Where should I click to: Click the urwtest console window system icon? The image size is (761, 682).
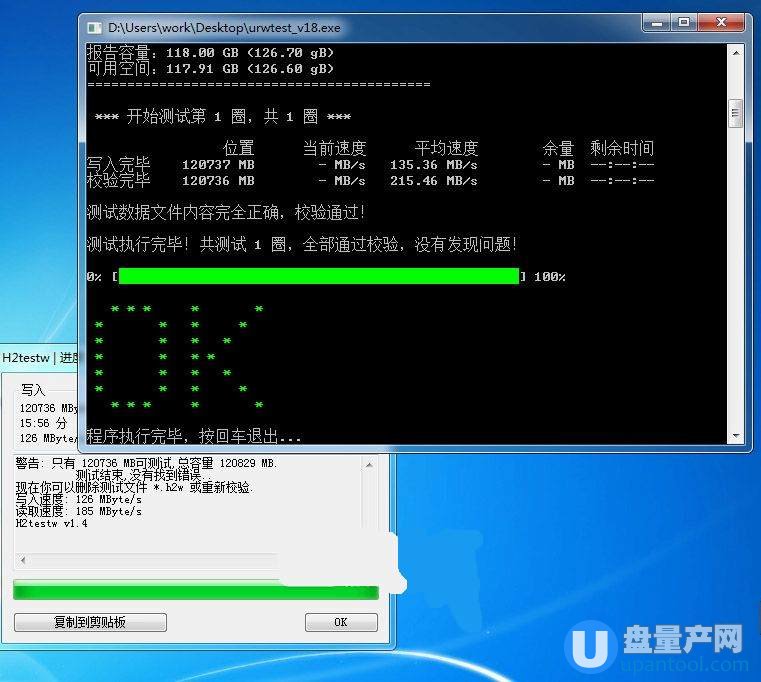click(94, 28)
